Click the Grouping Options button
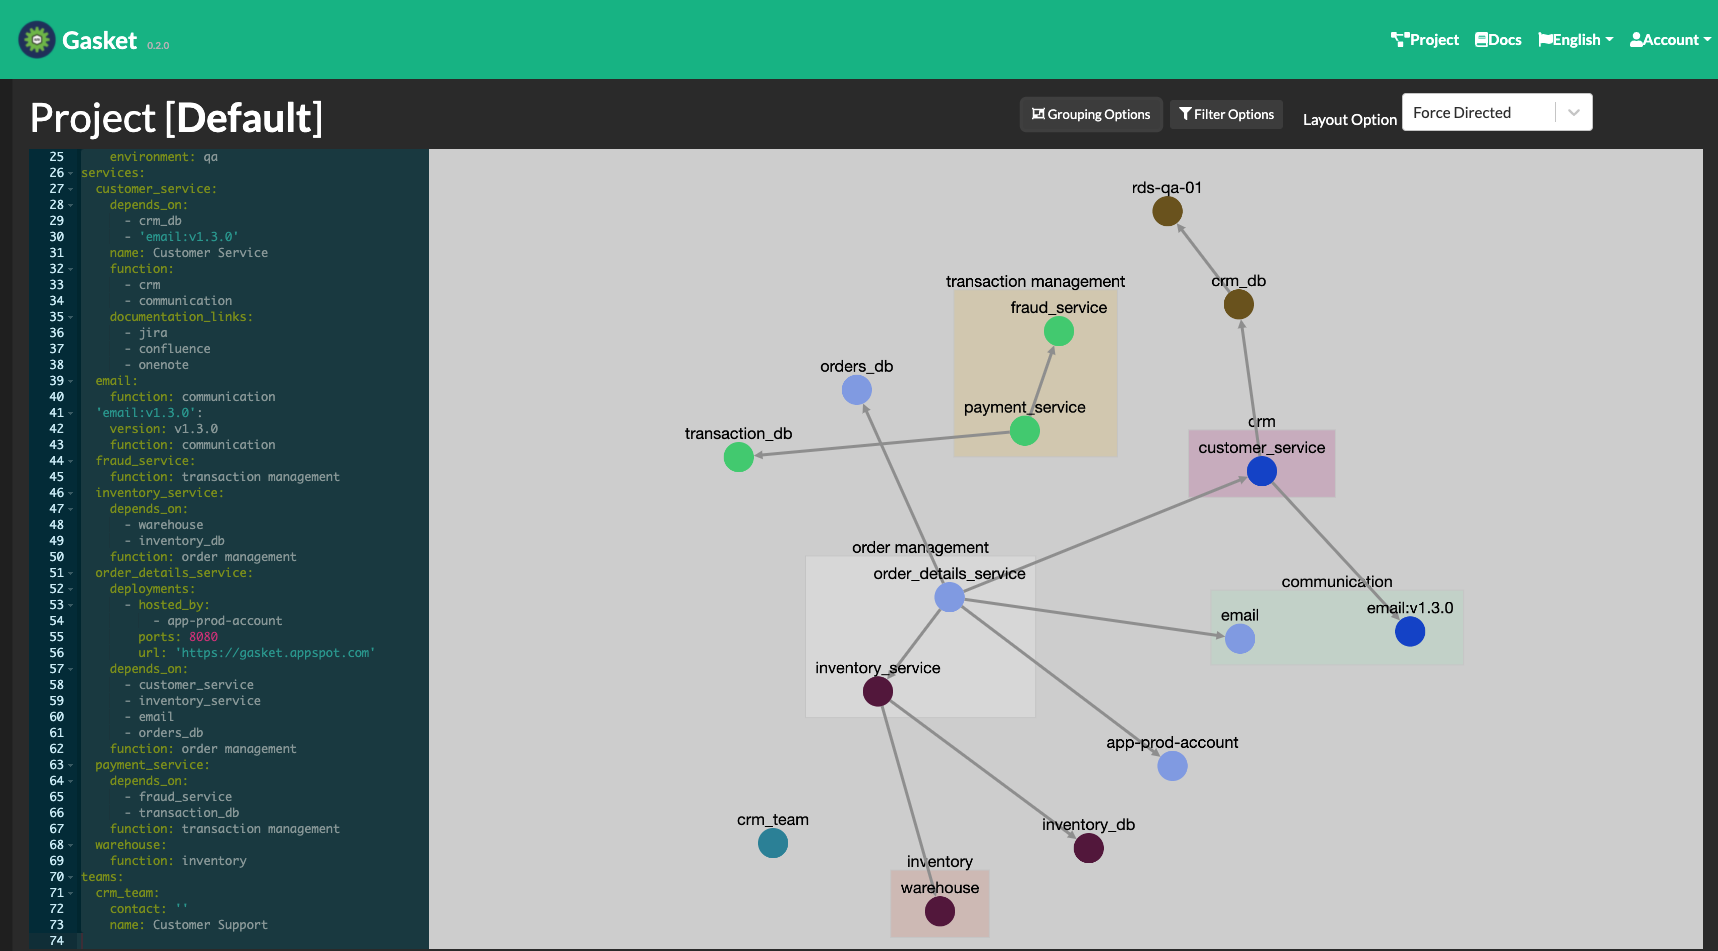 (1091, 114)
